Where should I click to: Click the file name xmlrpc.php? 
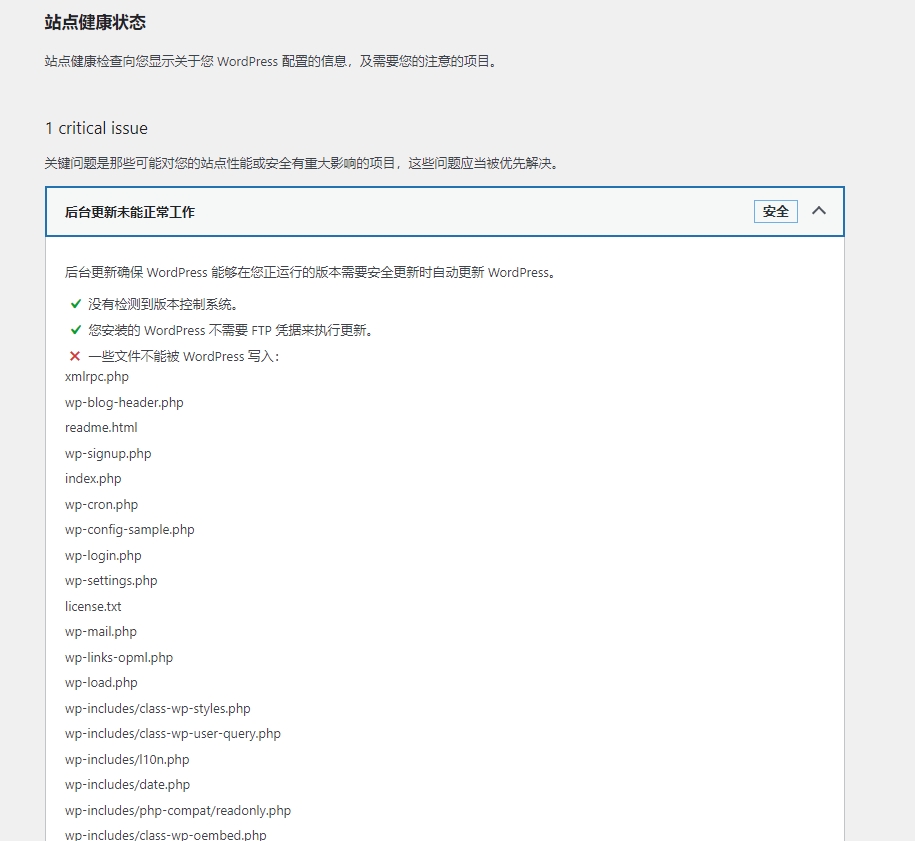point(97,376)
